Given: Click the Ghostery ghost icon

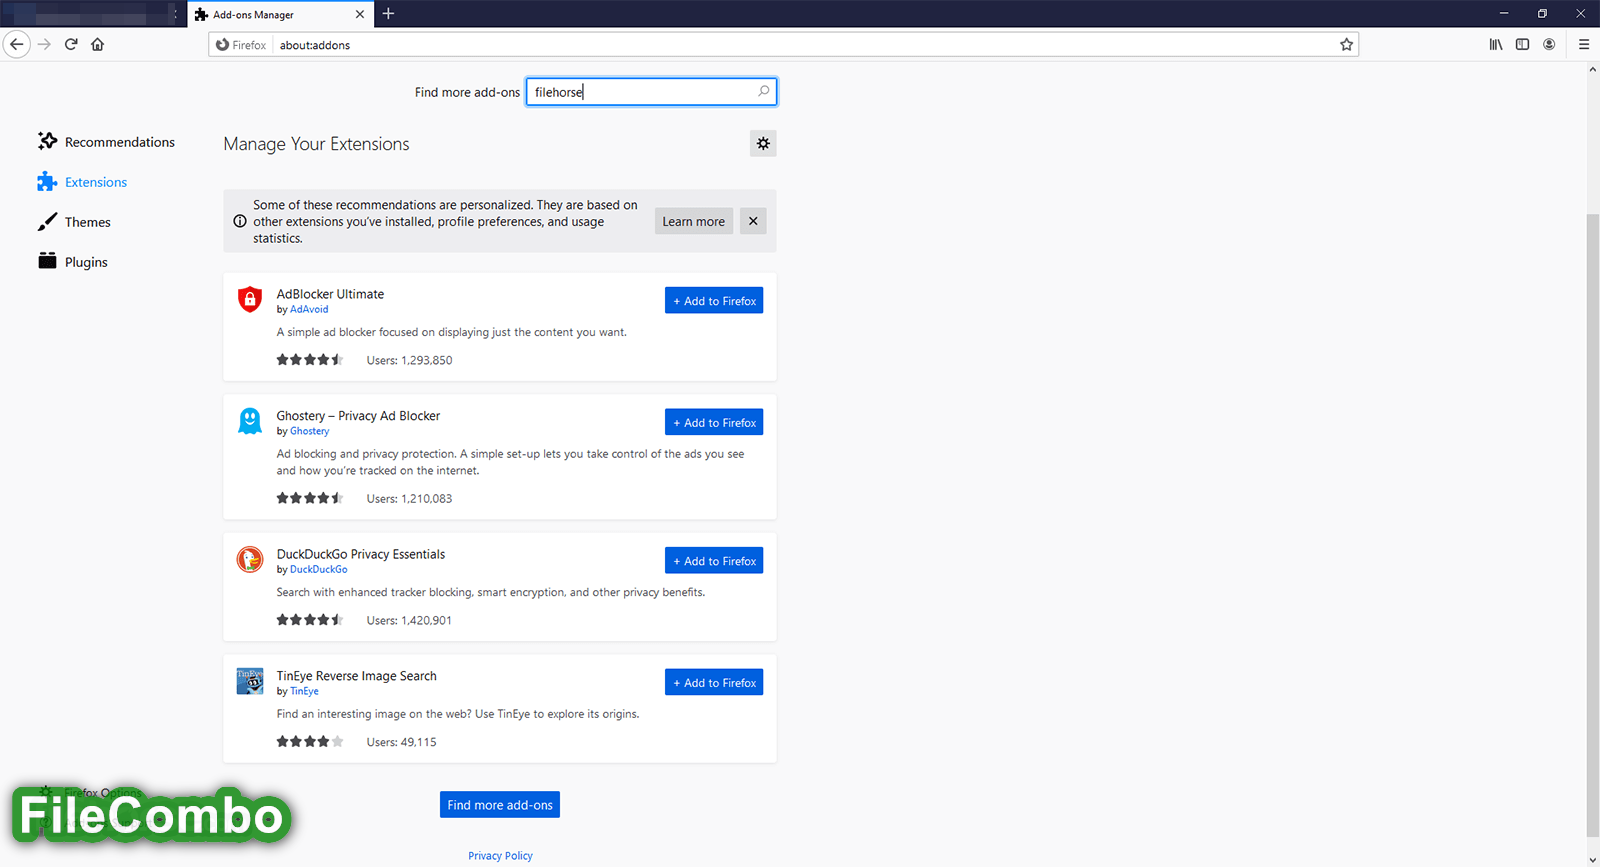Looking at the screenshot, I should point(250,421).
